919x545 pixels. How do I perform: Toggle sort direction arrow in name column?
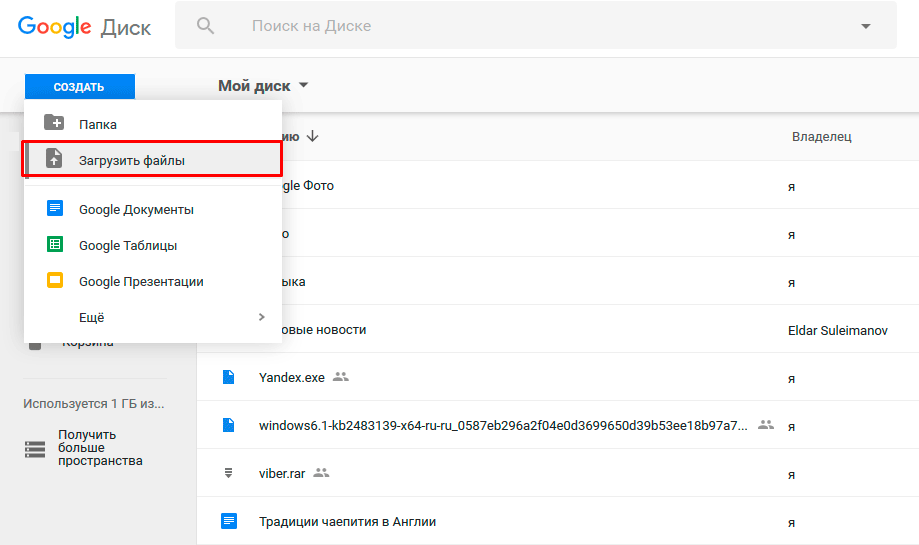[x=313, y=136]
